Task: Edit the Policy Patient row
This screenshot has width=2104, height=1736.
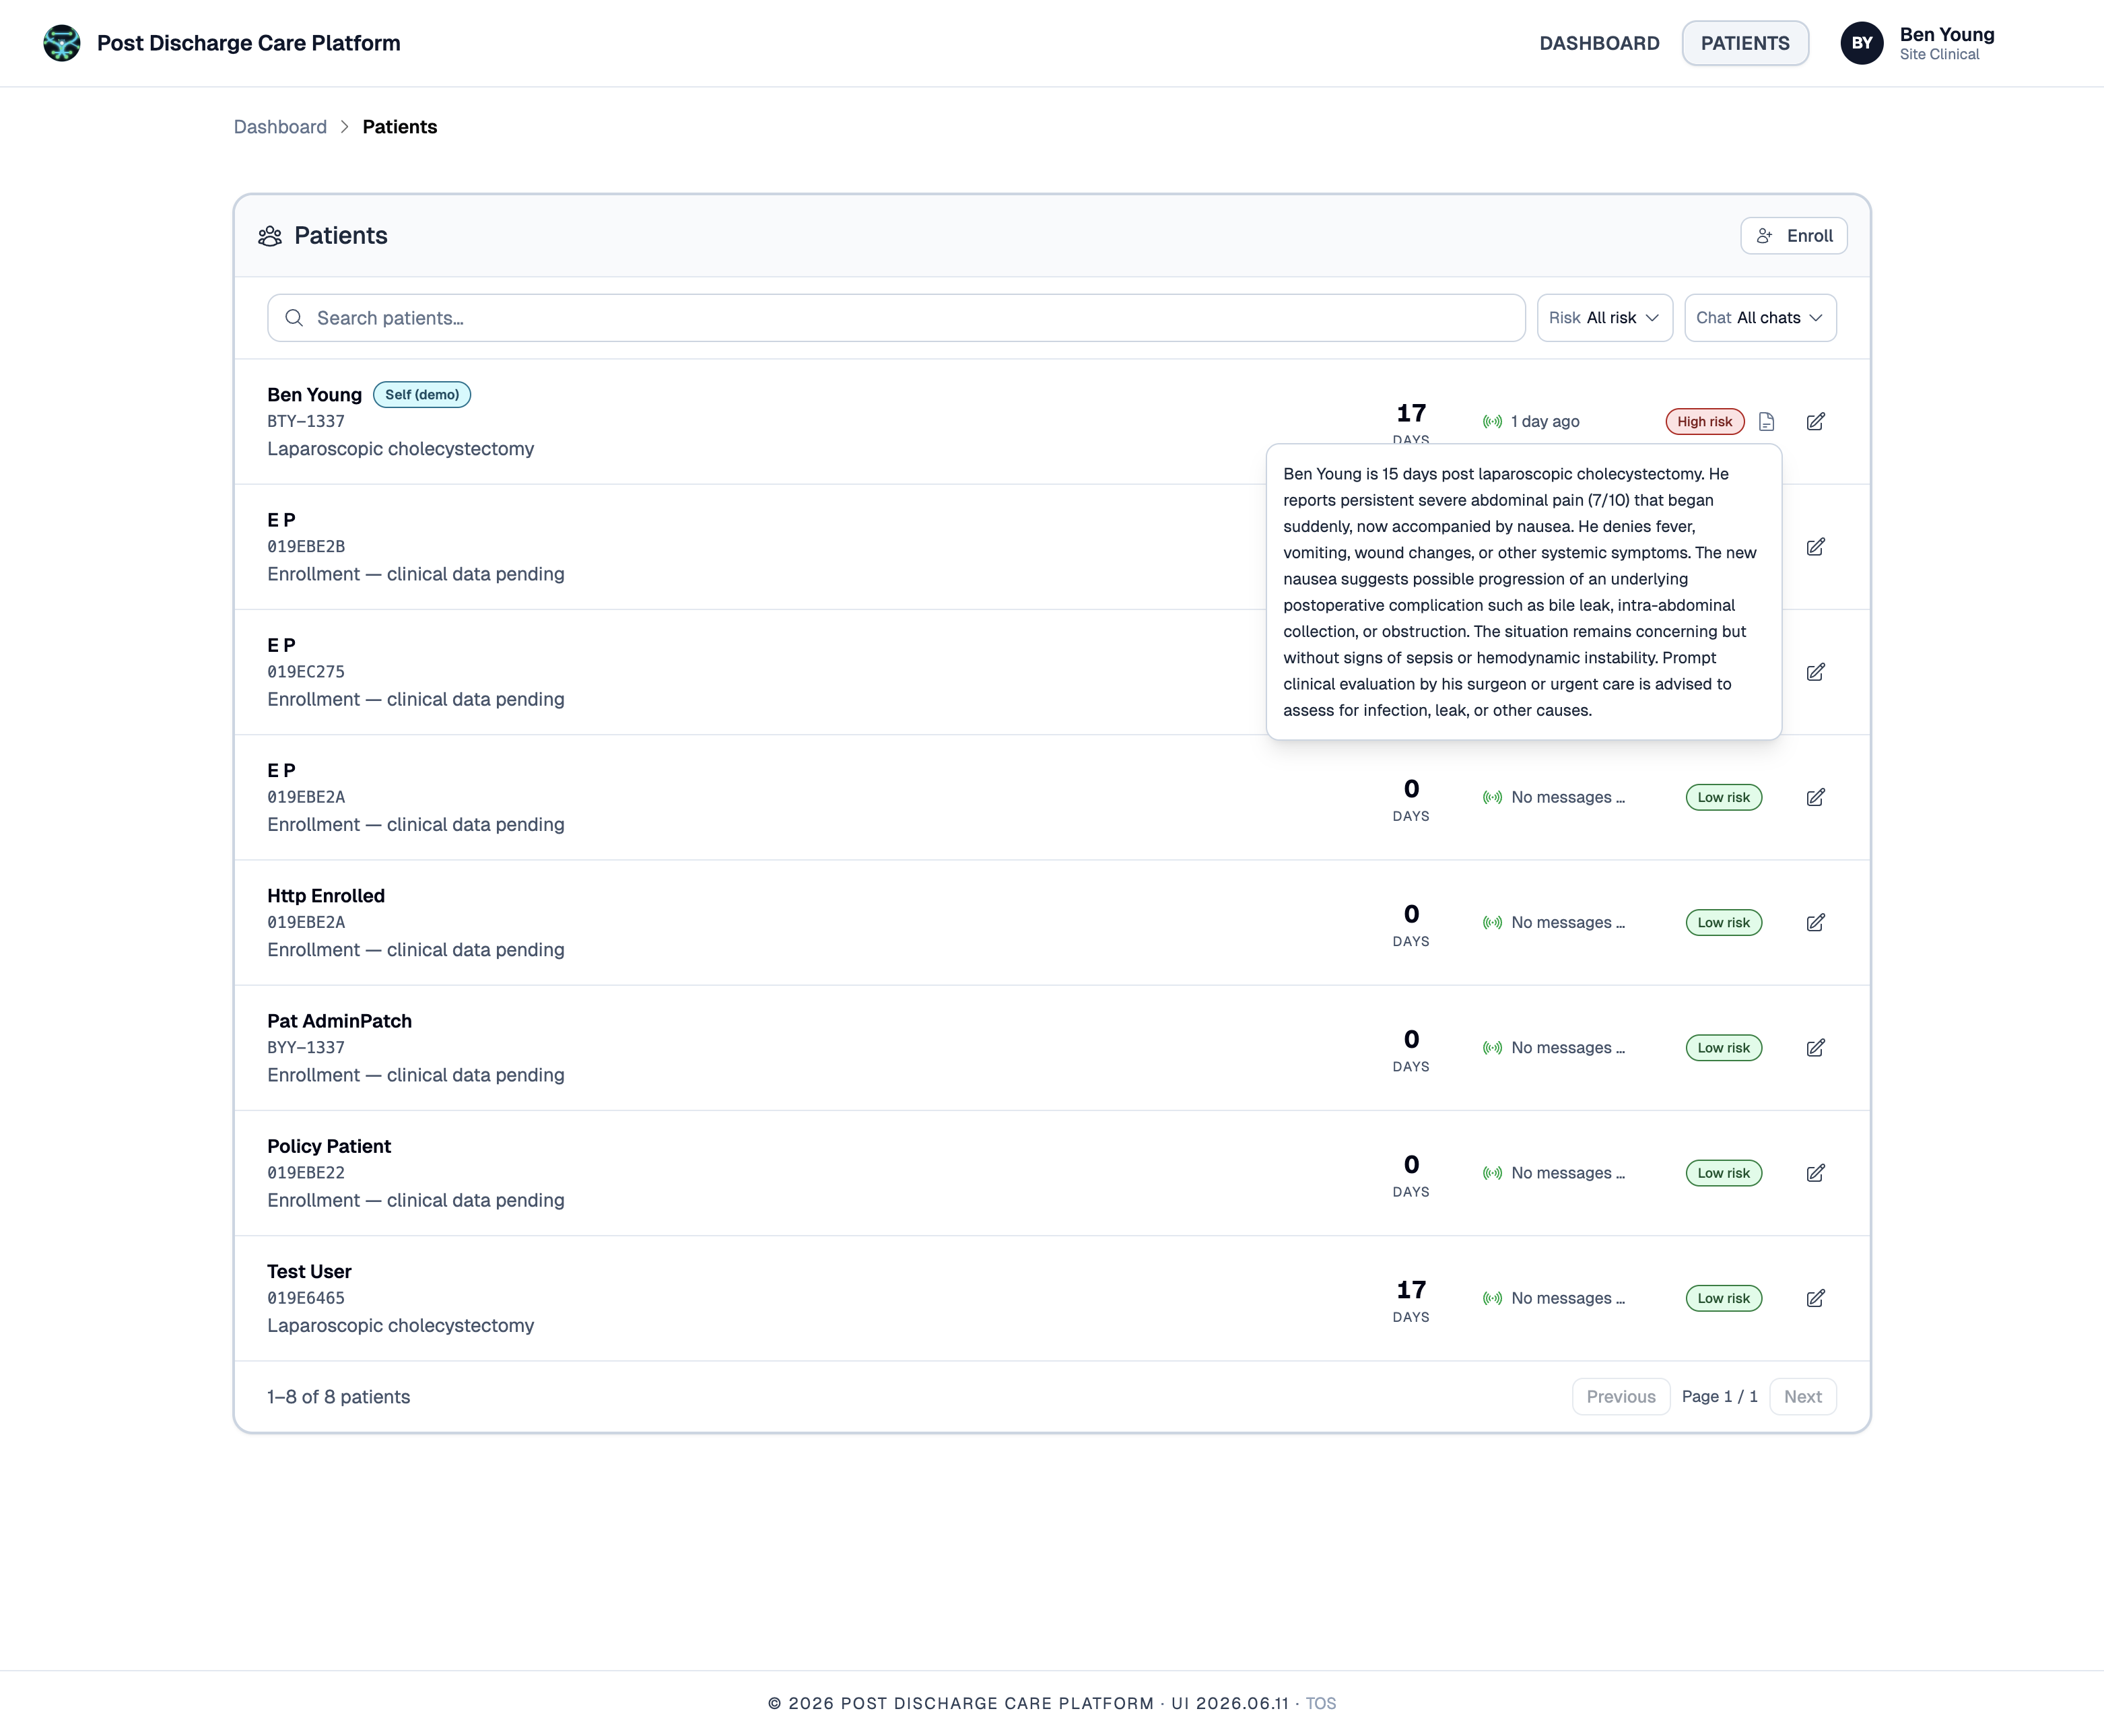Action: click(x=1815, y=1173)
